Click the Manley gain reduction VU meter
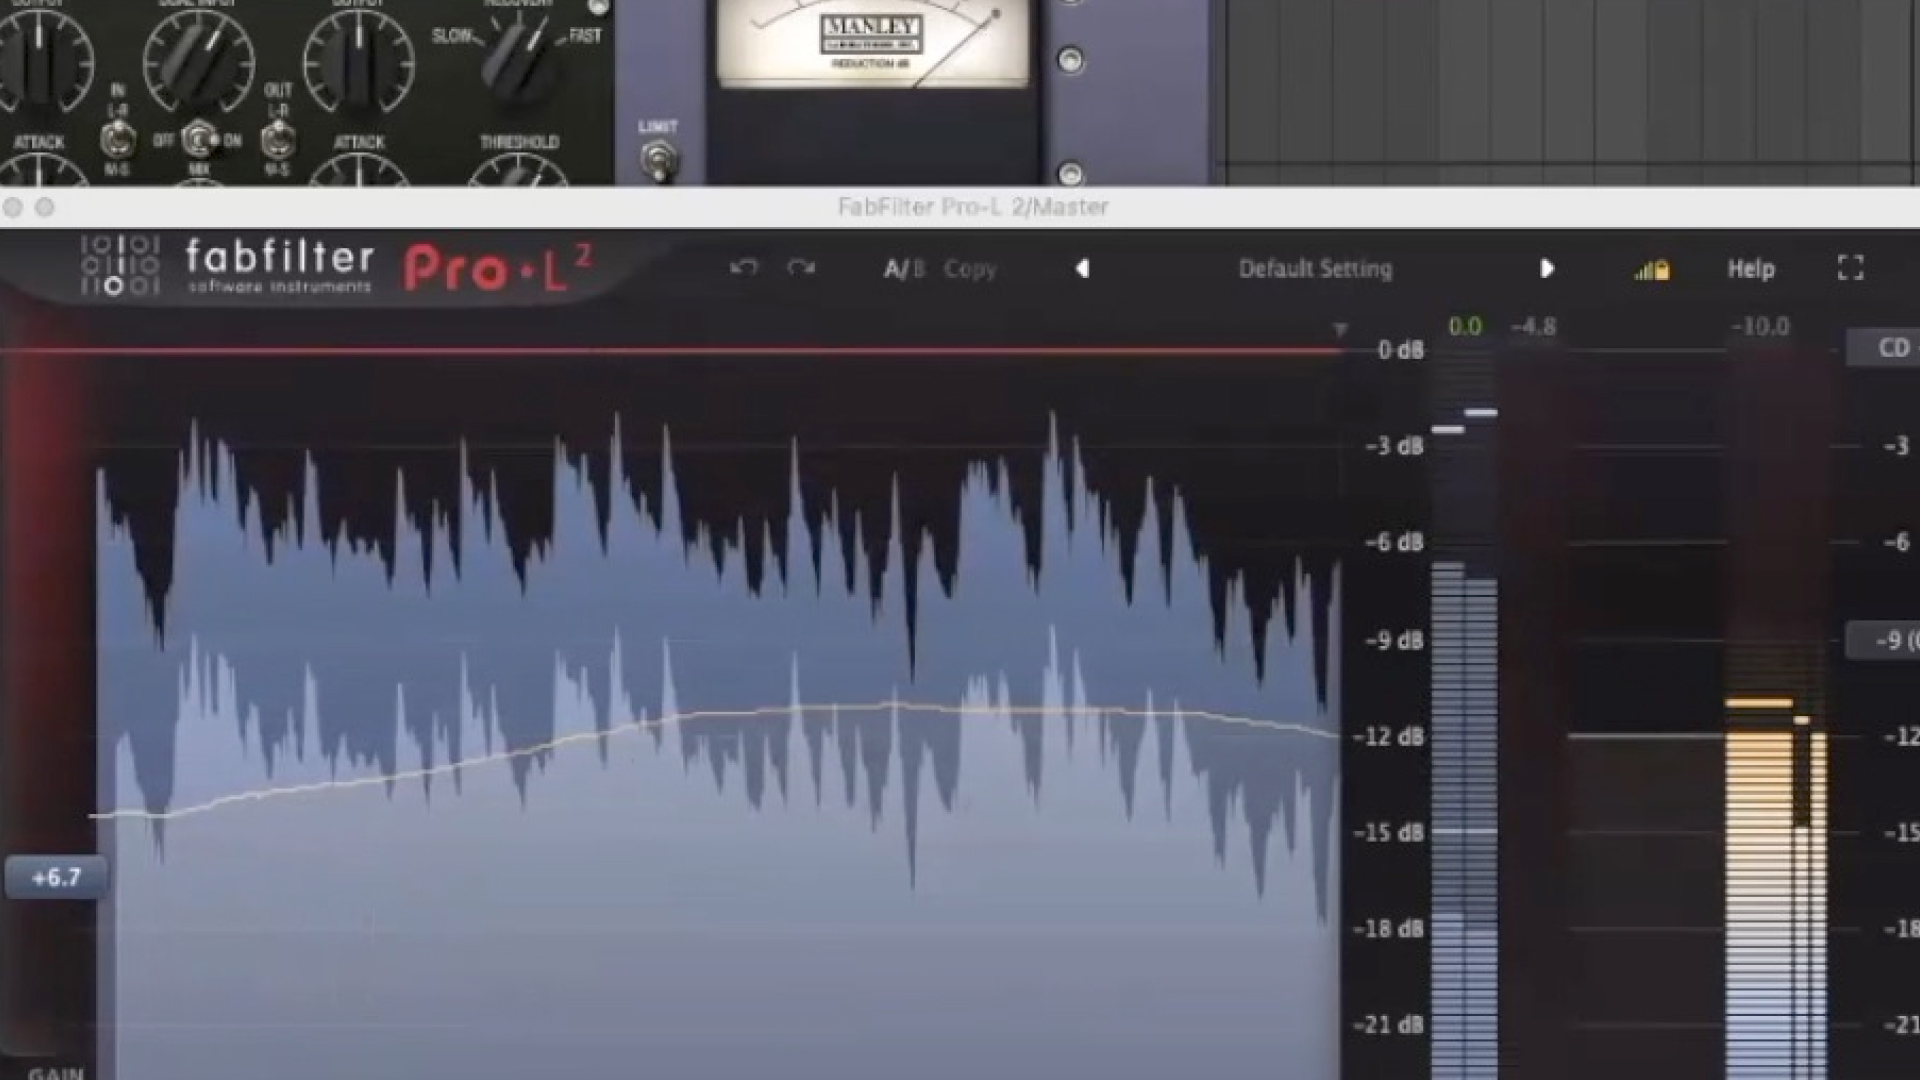 tap(872, 42)
